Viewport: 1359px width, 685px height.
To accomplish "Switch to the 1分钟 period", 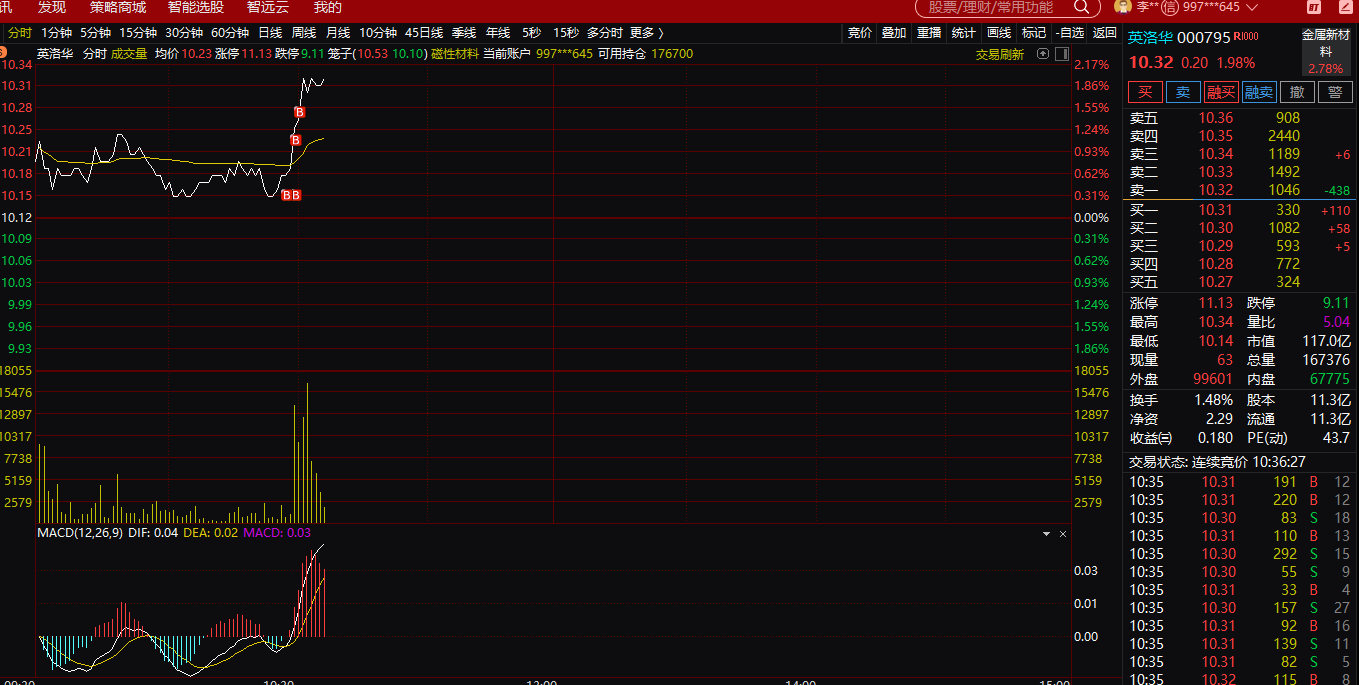I will click(x=56, y=33).
